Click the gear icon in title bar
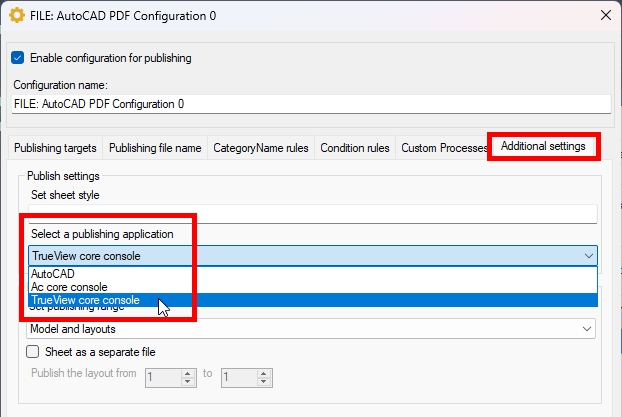This screenshot has height=417, width=622. [15, 16]
